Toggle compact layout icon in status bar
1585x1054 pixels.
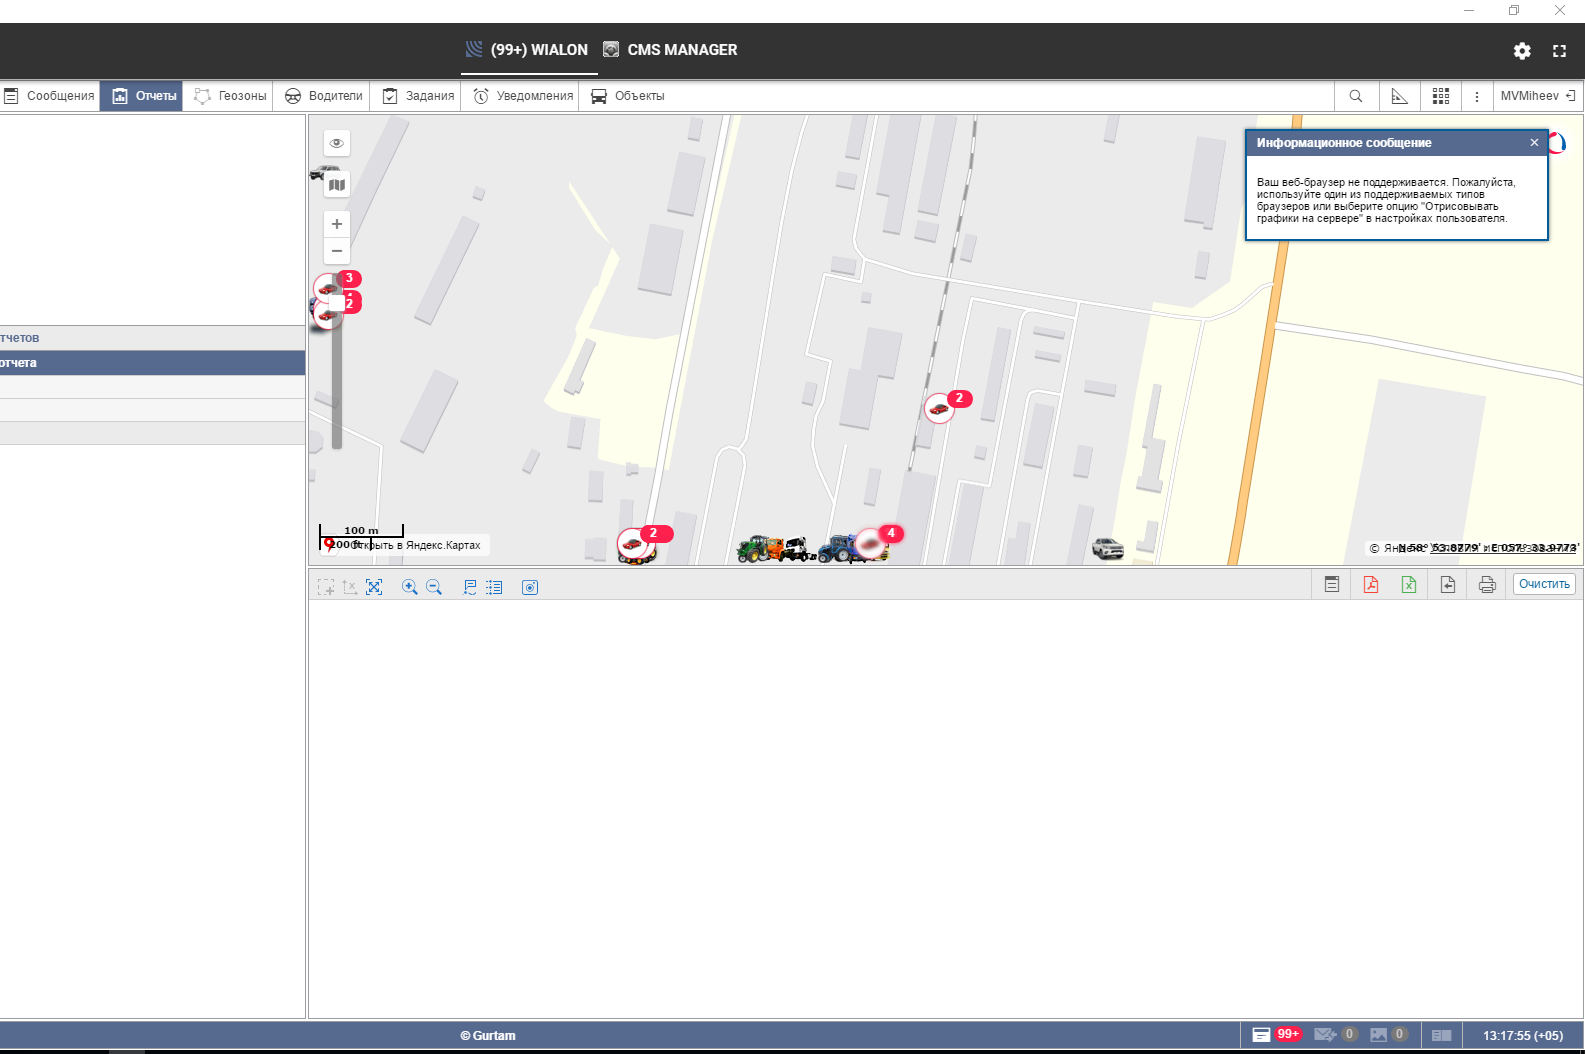point(1441,1035)
